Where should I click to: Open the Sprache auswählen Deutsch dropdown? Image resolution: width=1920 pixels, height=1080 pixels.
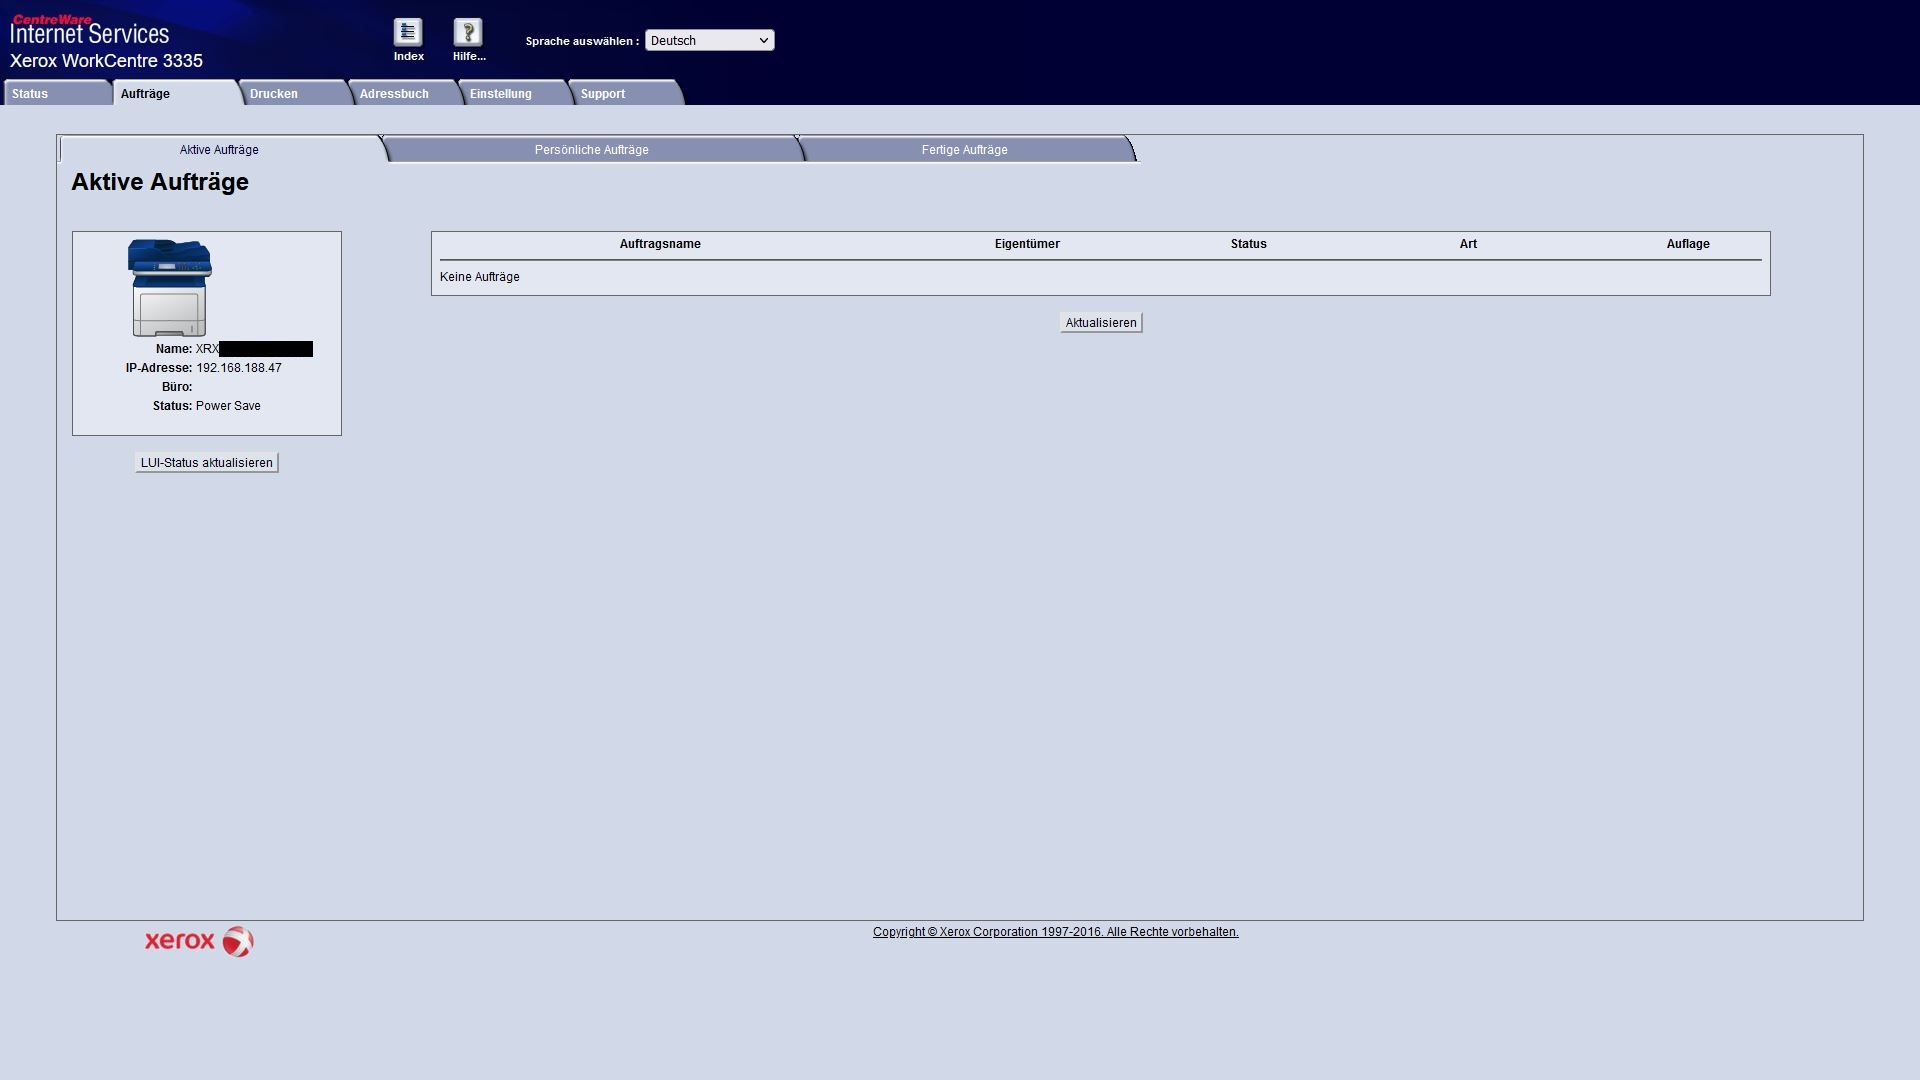pos(709,40)
